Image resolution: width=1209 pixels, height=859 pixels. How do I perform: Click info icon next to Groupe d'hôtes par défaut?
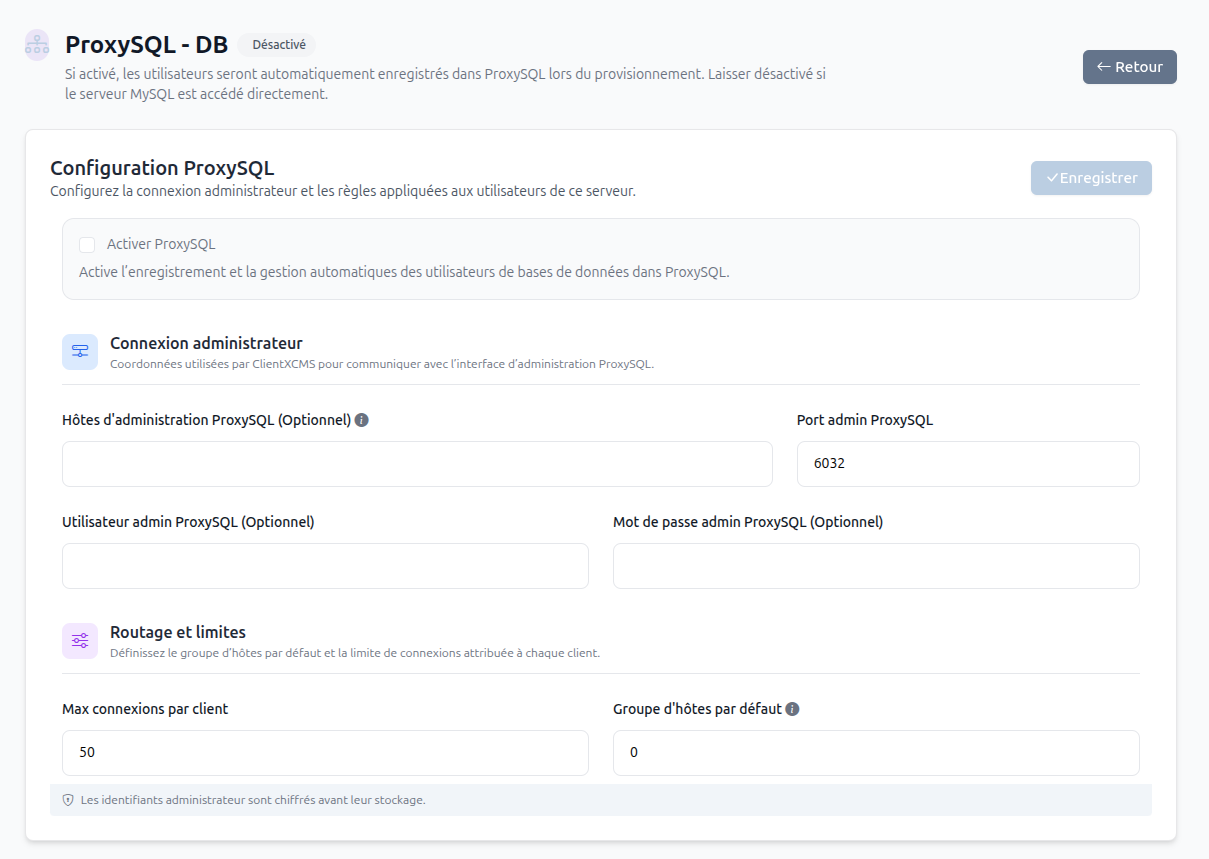pyautogui.click(x=792, y=709)
